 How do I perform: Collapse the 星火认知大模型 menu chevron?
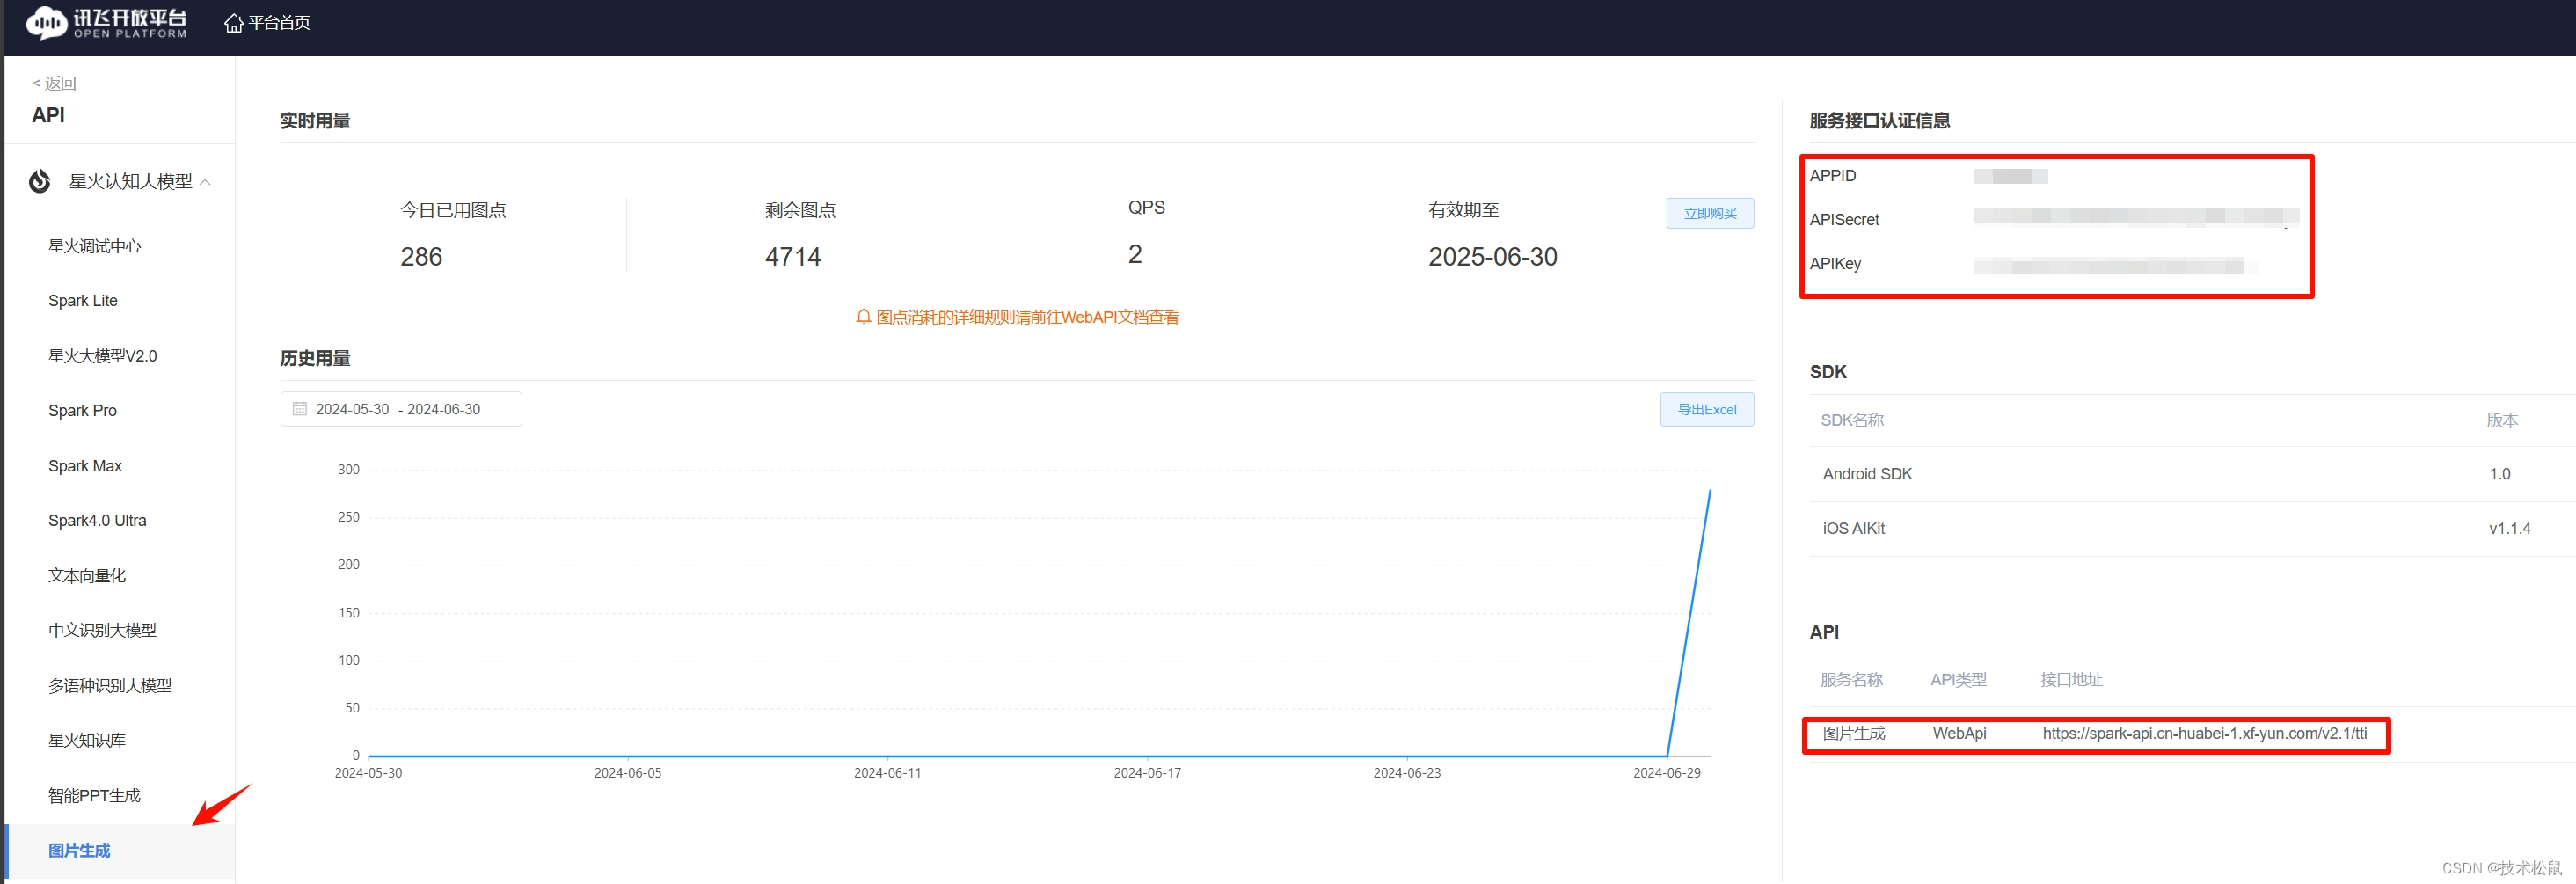pos(206,182)
